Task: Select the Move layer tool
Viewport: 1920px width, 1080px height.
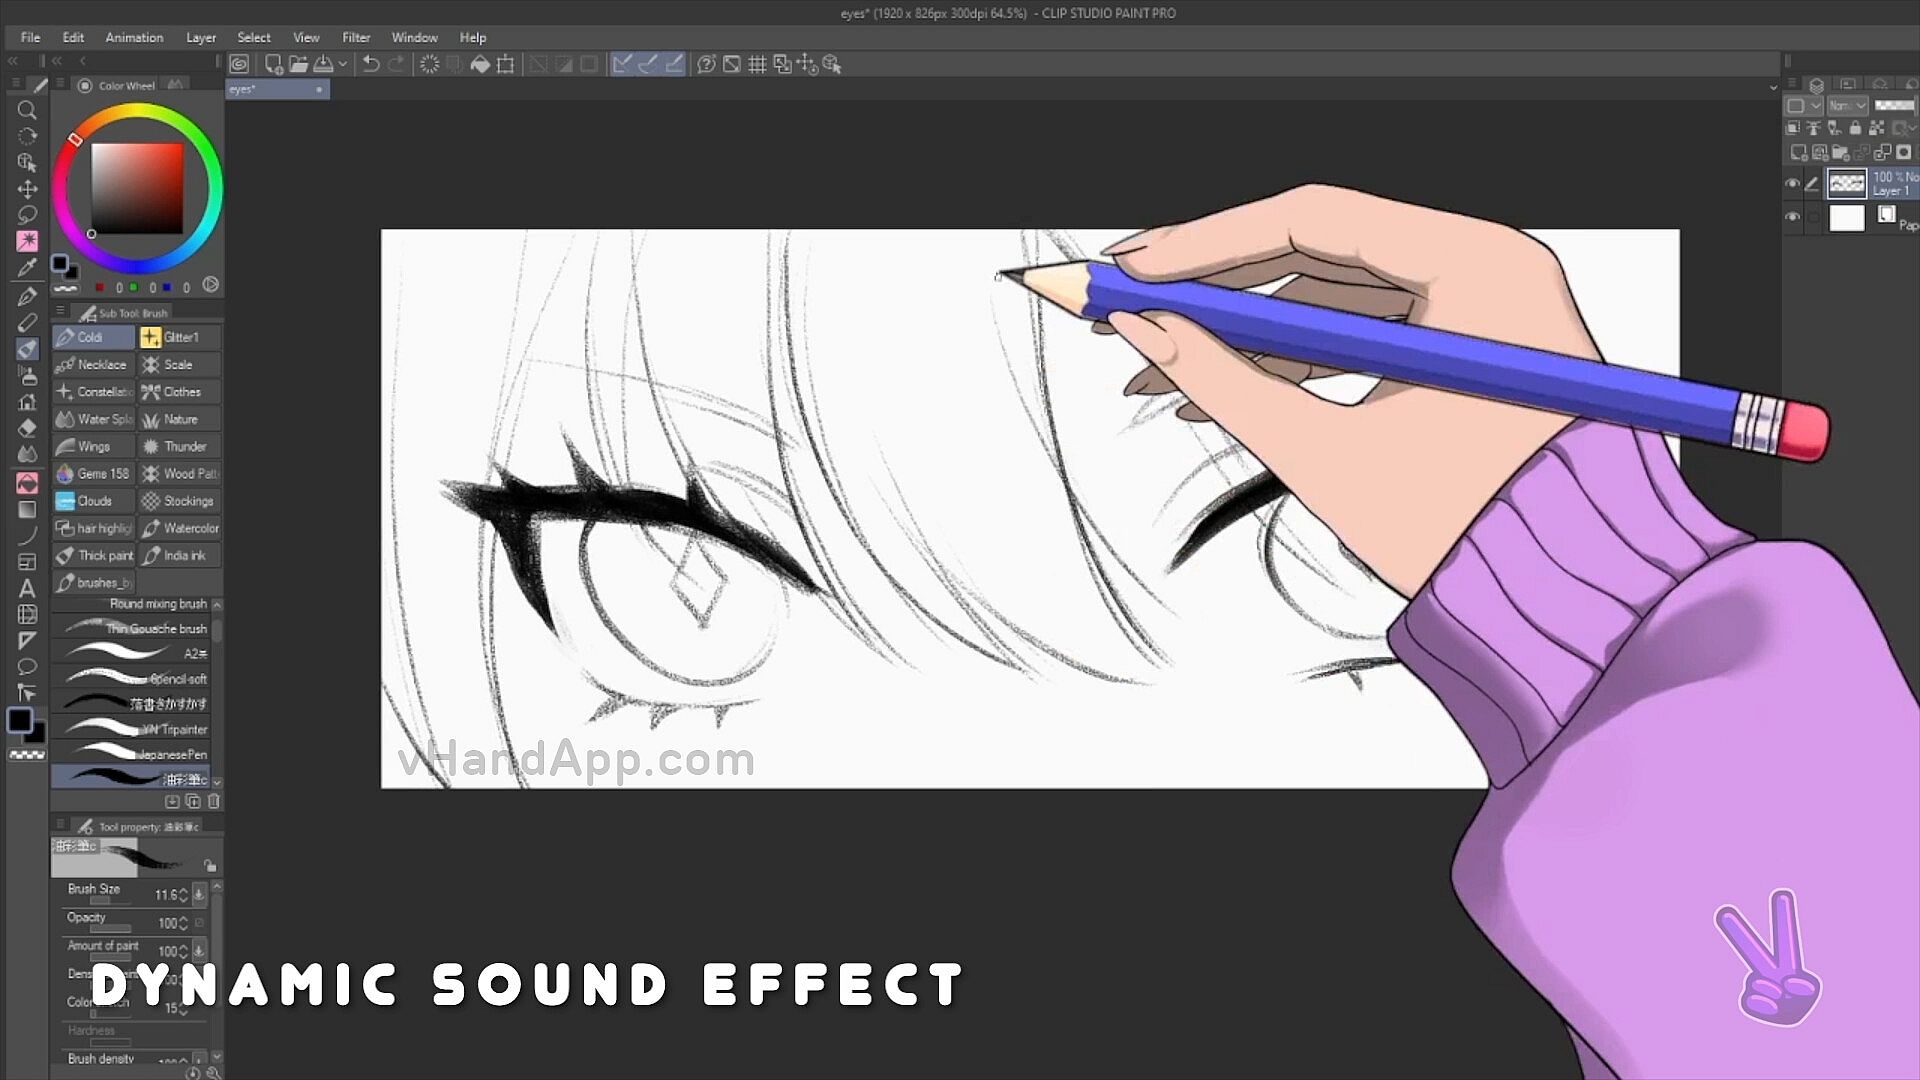Action: pos(27,189)
